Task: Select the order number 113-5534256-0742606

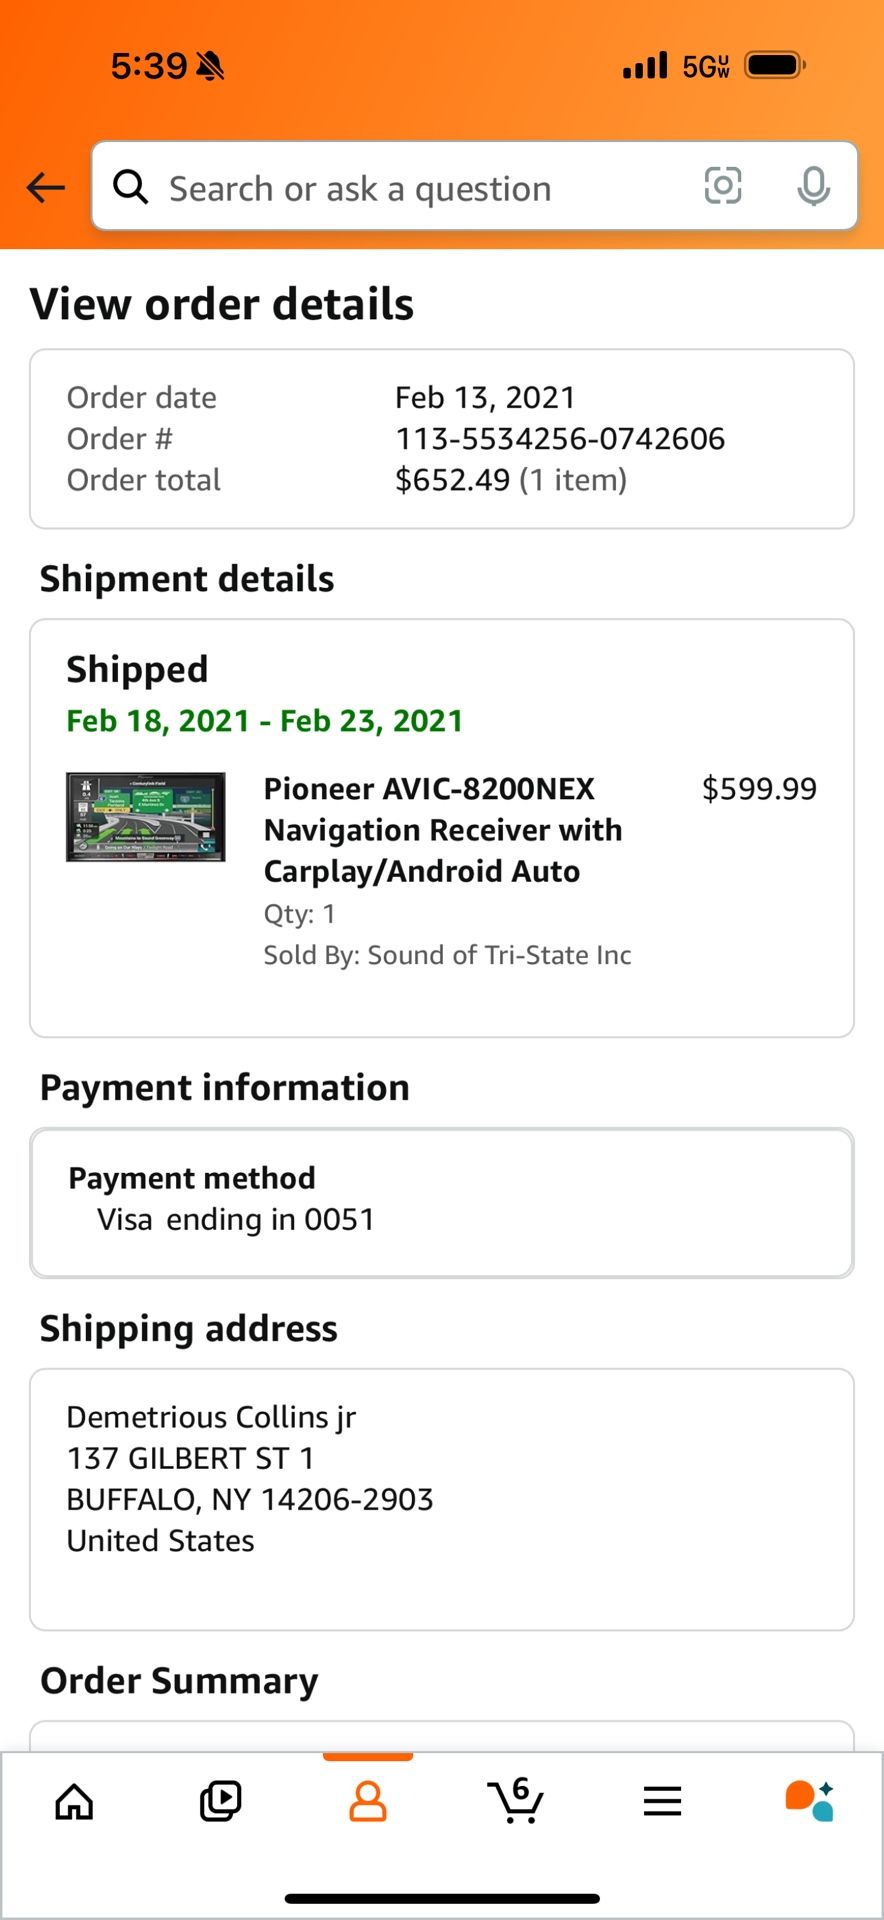Action: tap(560, 439)
